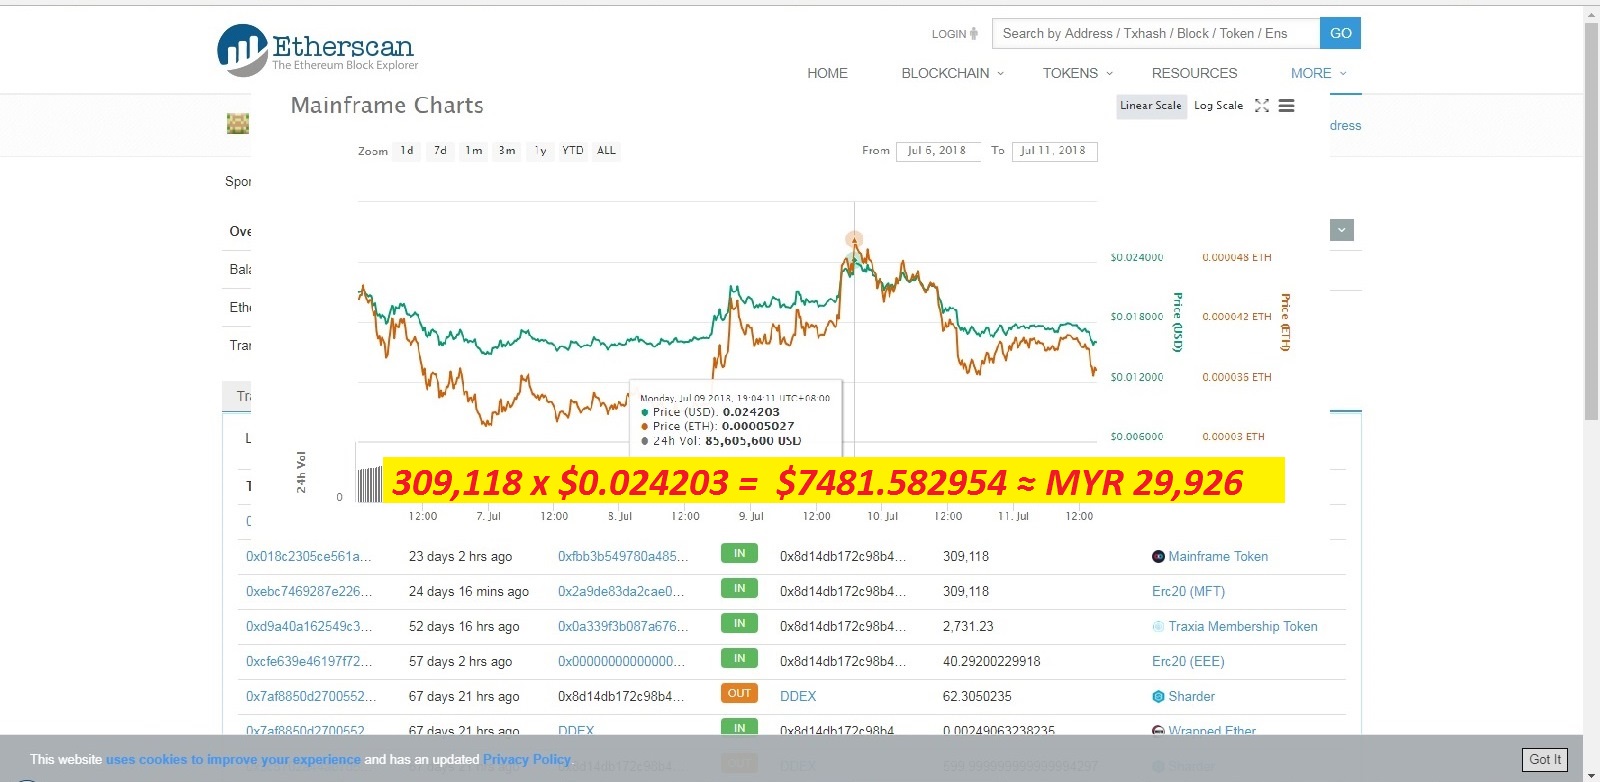The image size is (1600, 782).
Task: Open transaction 0x018c2305ce561a...
Action: click(x=309, y=557)
